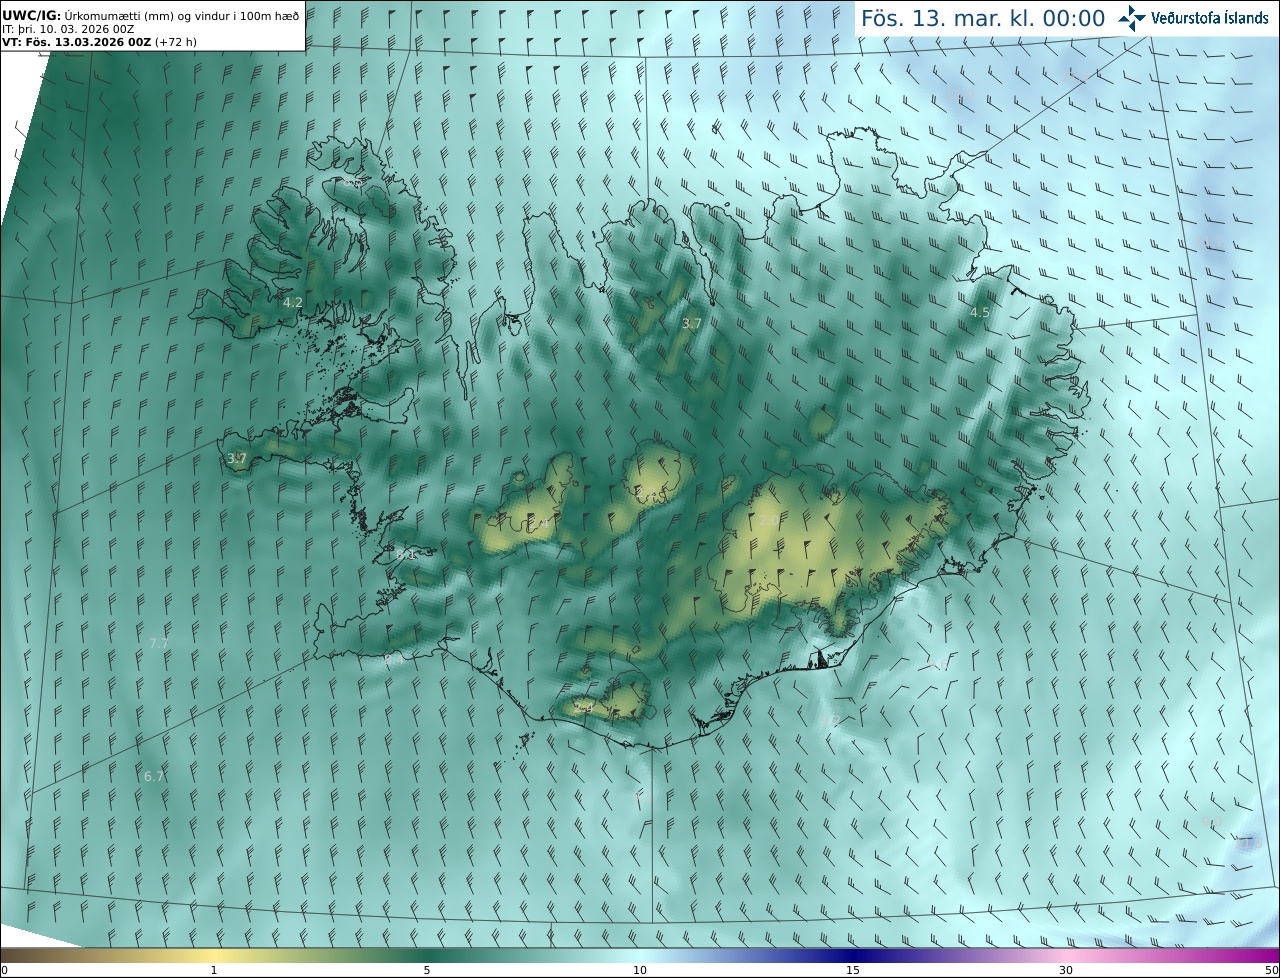Click the IT: þri. 10. 03. 2026 00Z line
1280x978 pixels.
68,29
